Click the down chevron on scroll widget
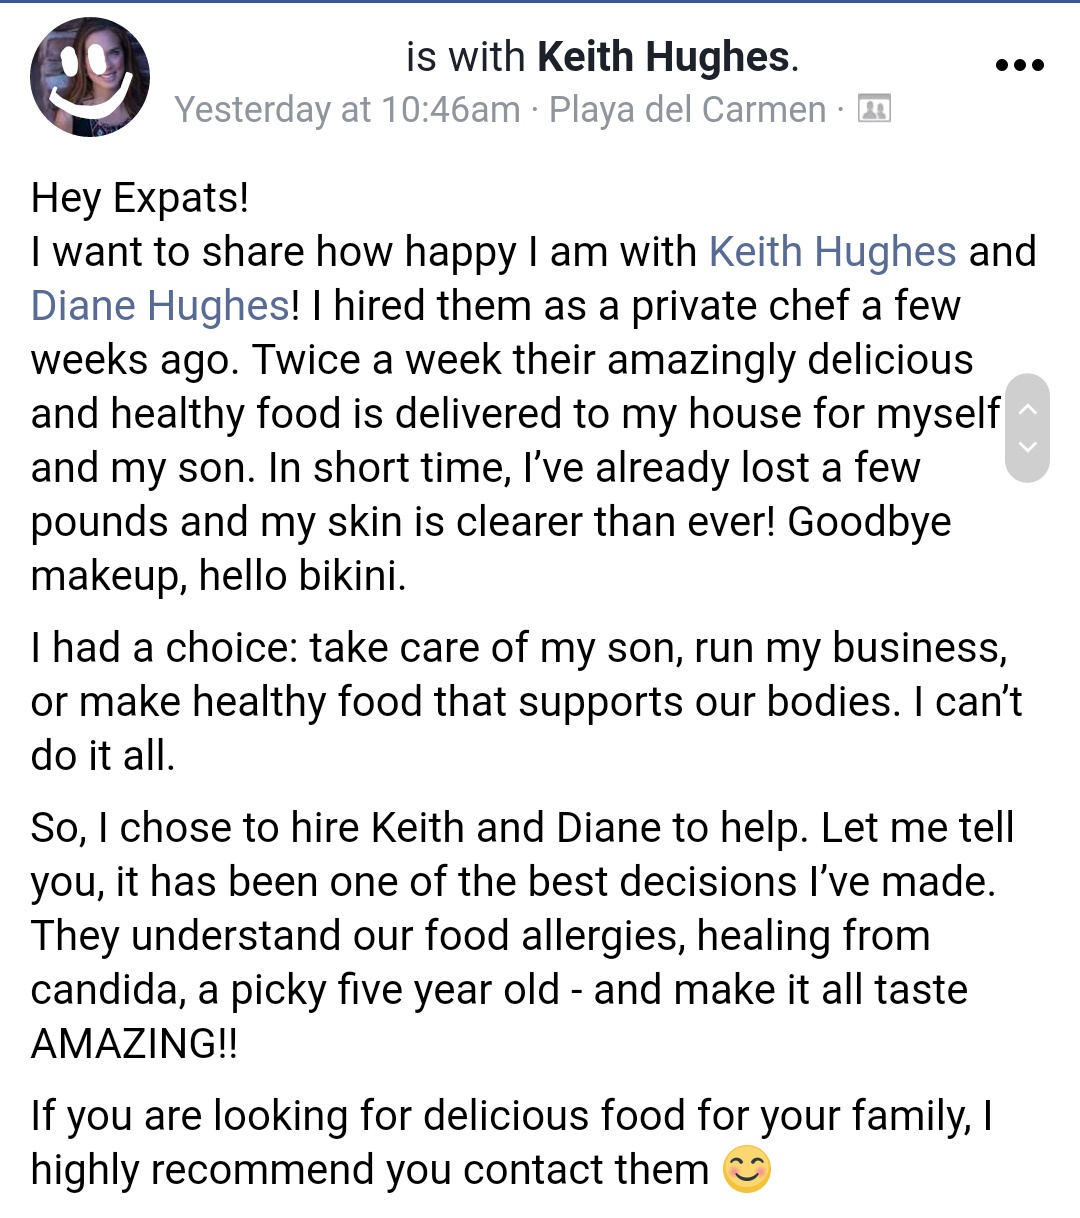The height and width of the screenshot is (1218, 1080). pos(1027,447)
